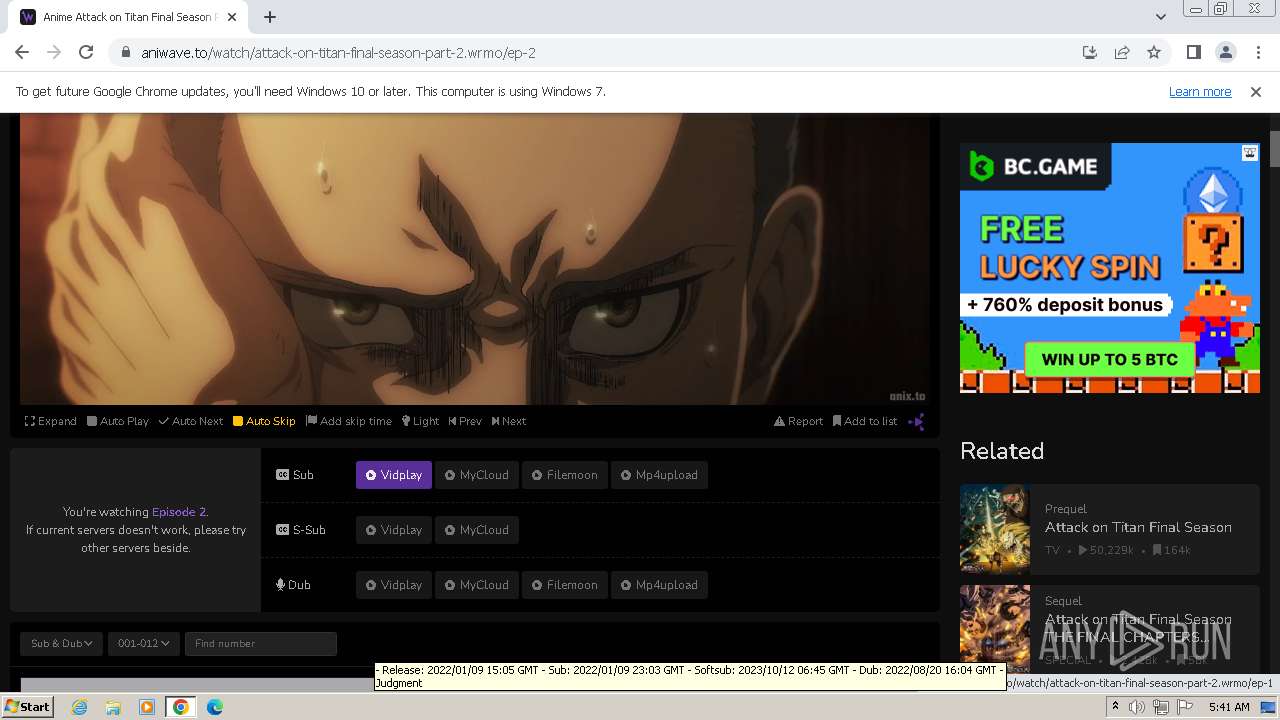Open the volume tray icon
Image resolution: width=1280 pixels, height=720 pixels.
(1137, 707)
